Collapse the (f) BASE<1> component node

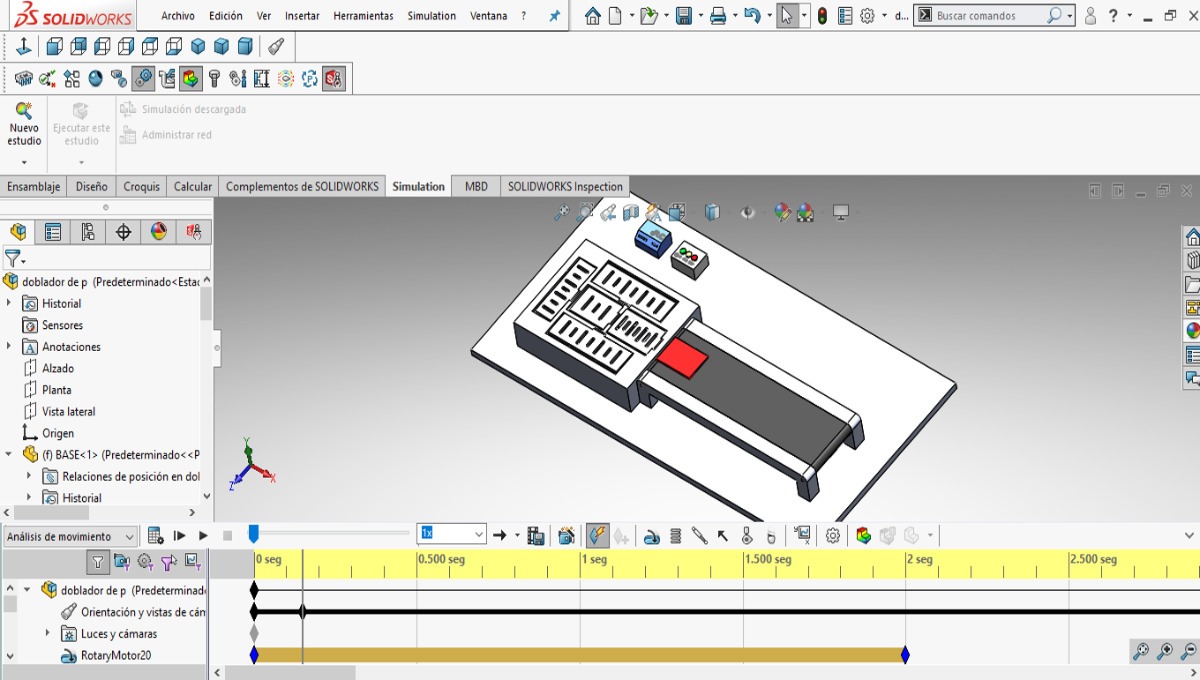coord(9,454)
